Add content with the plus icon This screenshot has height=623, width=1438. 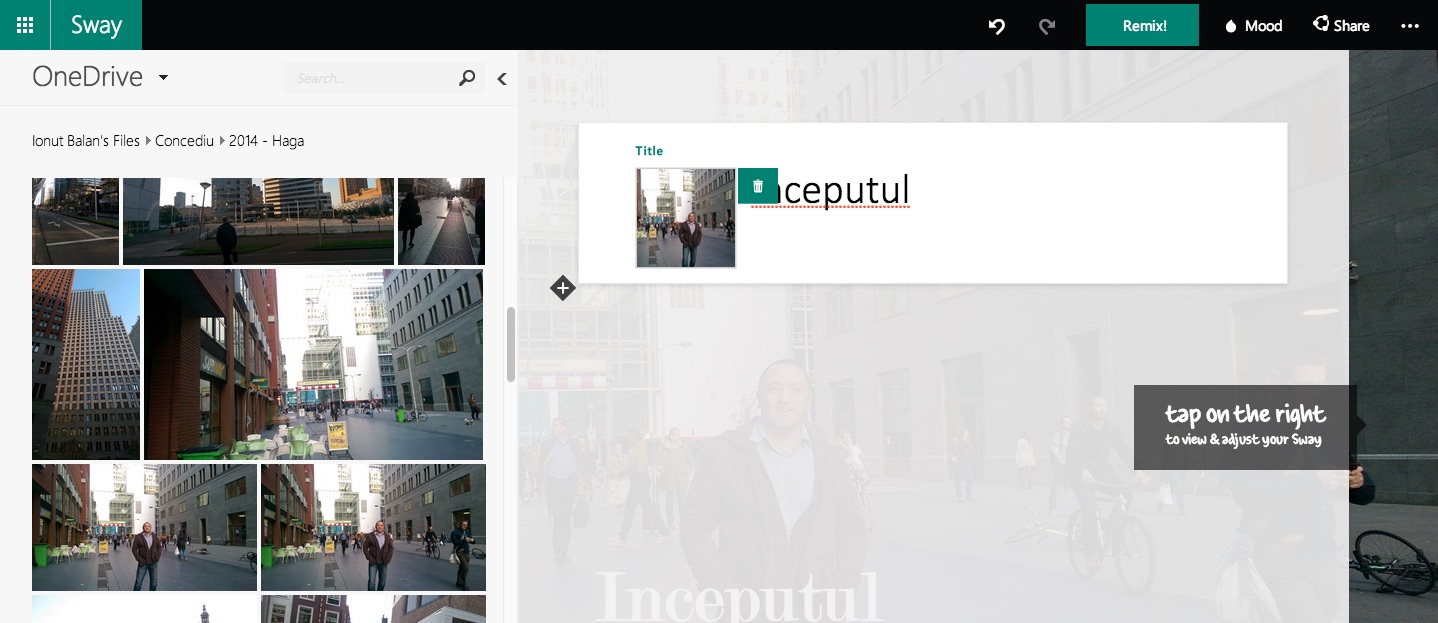pos(563,289)
